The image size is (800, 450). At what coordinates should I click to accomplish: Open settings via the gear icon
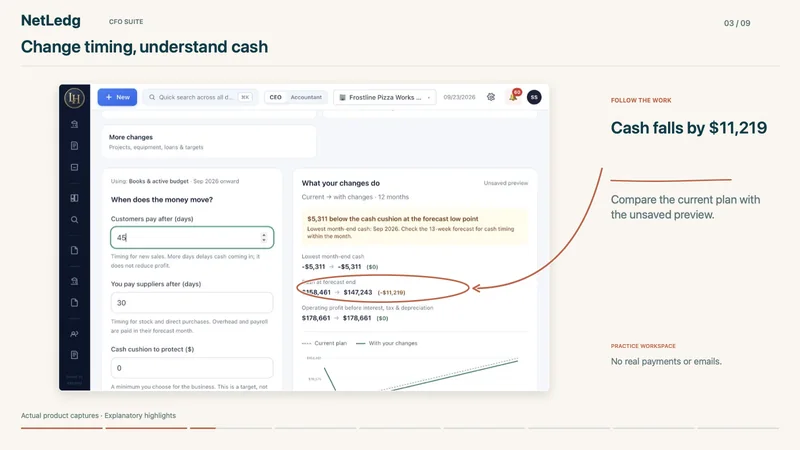491,97
